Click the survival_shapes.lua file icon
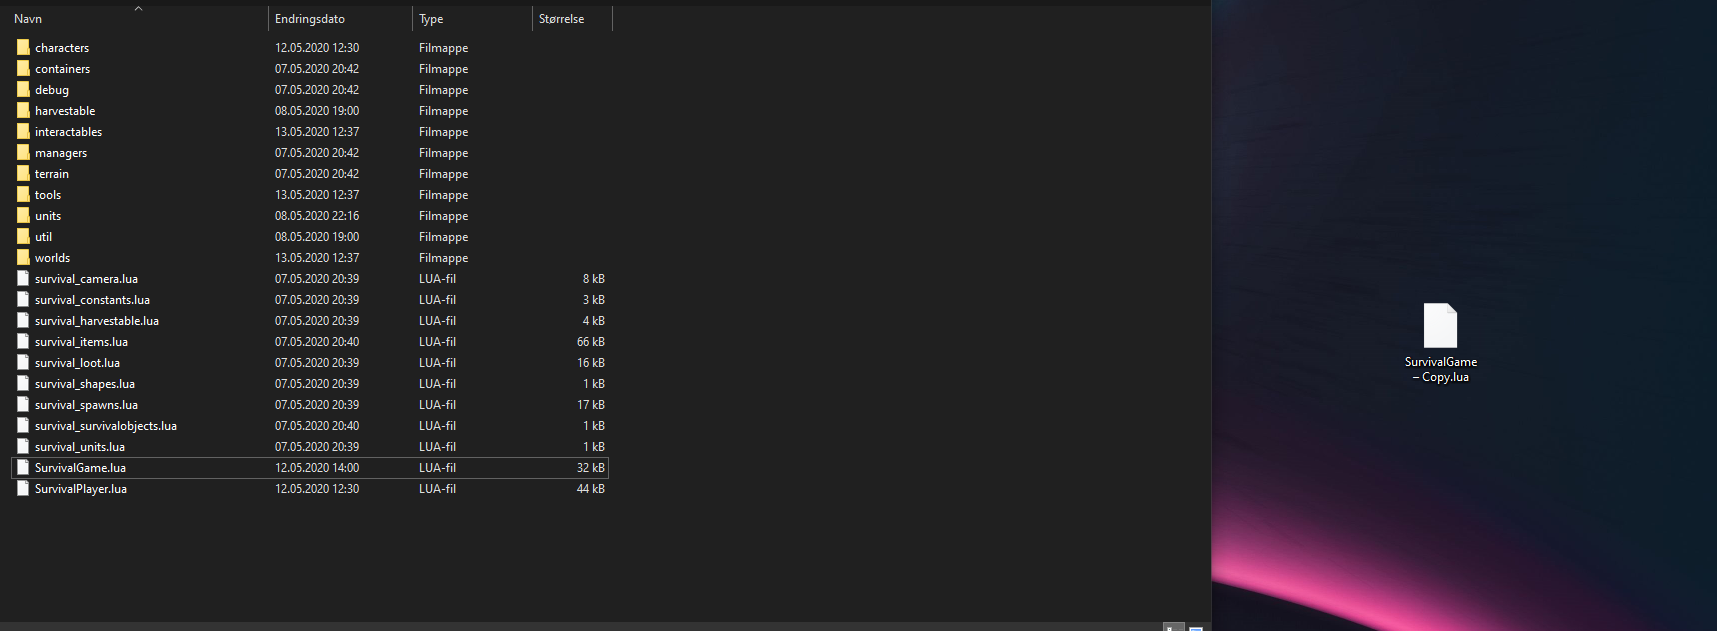The image size is (1717, 631). click(x=23, y=383)
